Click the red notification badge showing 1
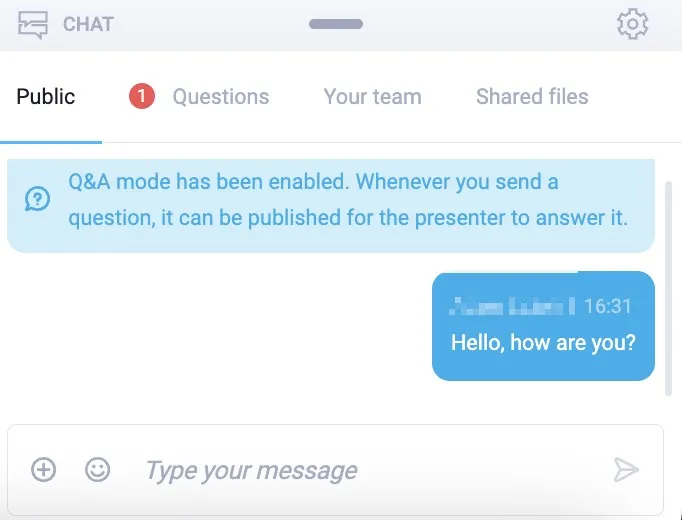This screenshot has height=520, width=682. tap(142, 97)
